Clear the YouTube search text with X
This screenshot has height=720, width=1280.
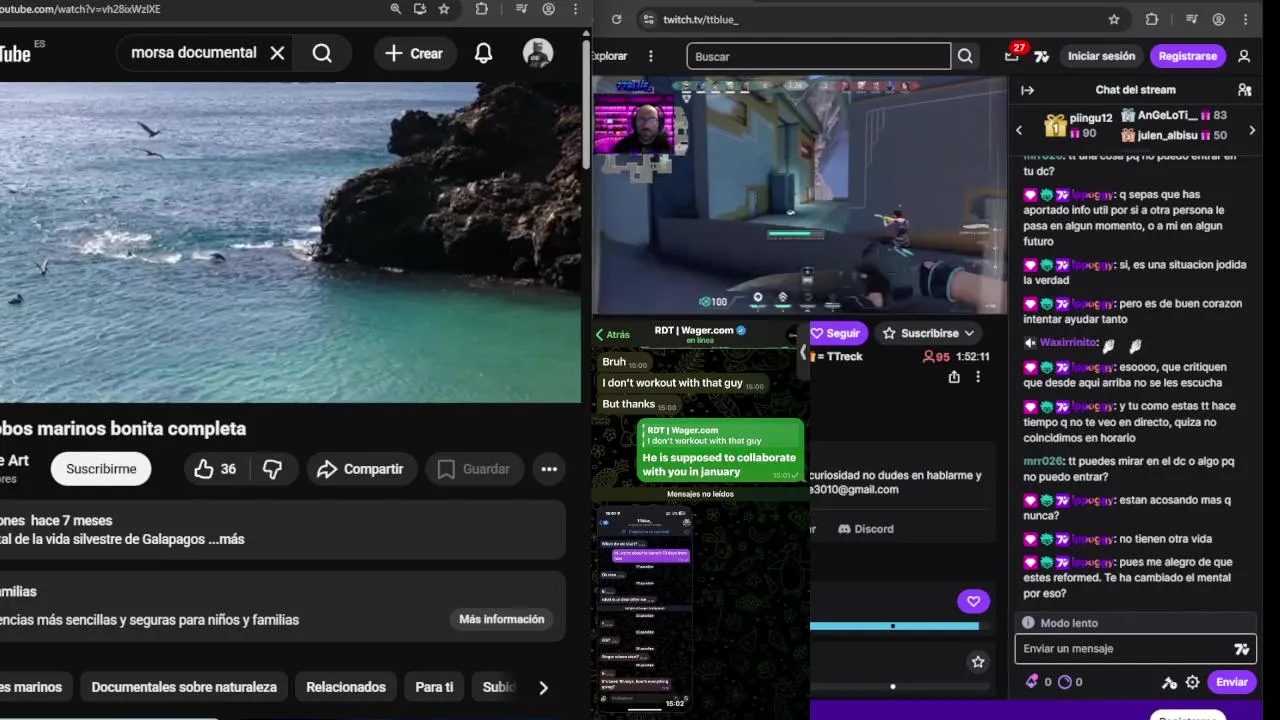point(278,53)
